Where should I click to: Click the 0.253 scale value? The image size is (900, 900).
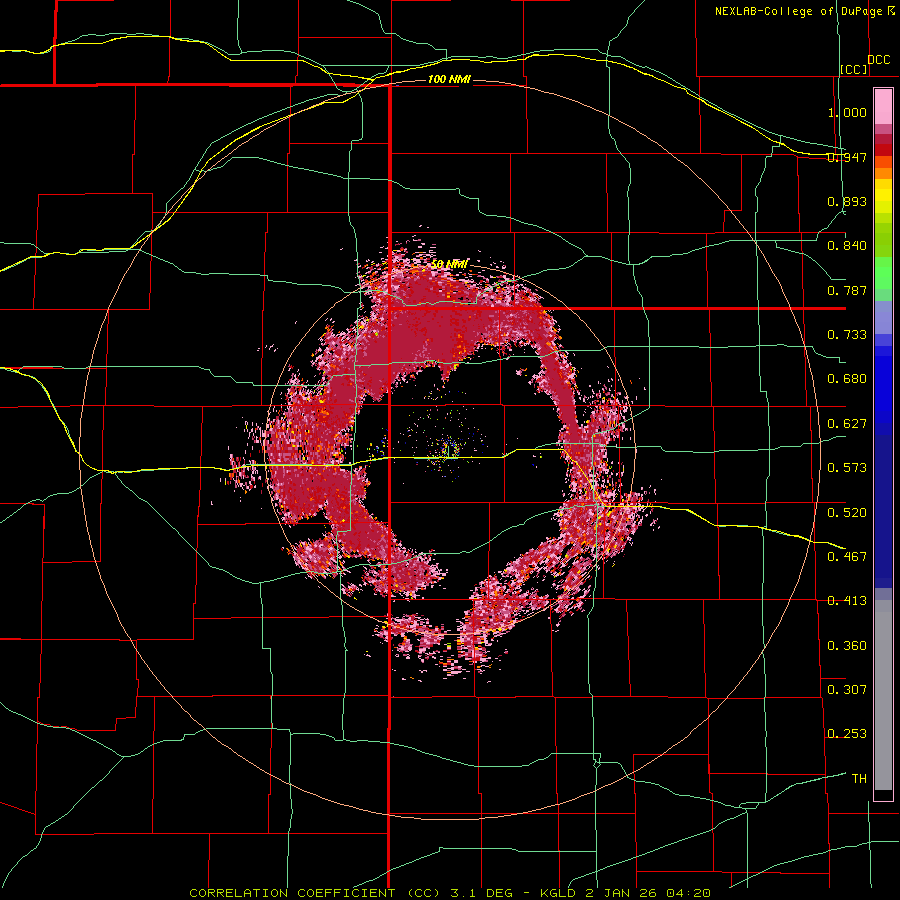pos(847,734)
